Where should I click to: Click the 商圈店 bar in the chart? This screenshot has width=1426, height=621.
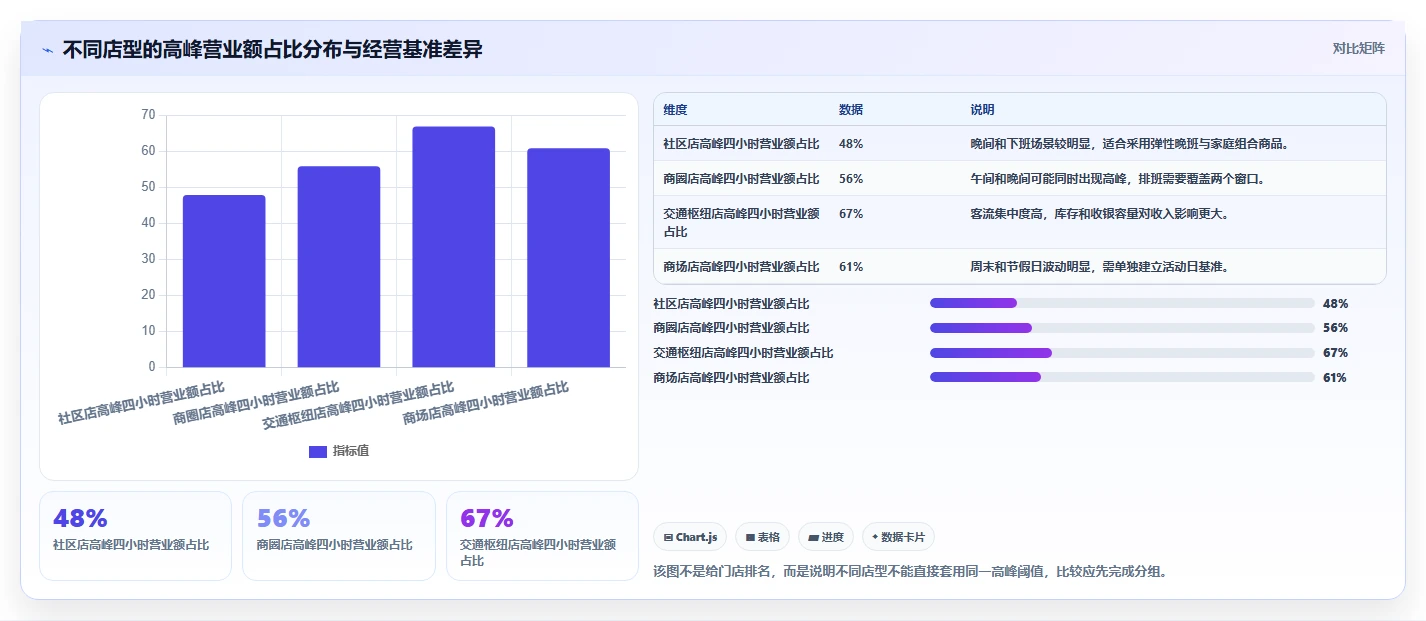339,267
